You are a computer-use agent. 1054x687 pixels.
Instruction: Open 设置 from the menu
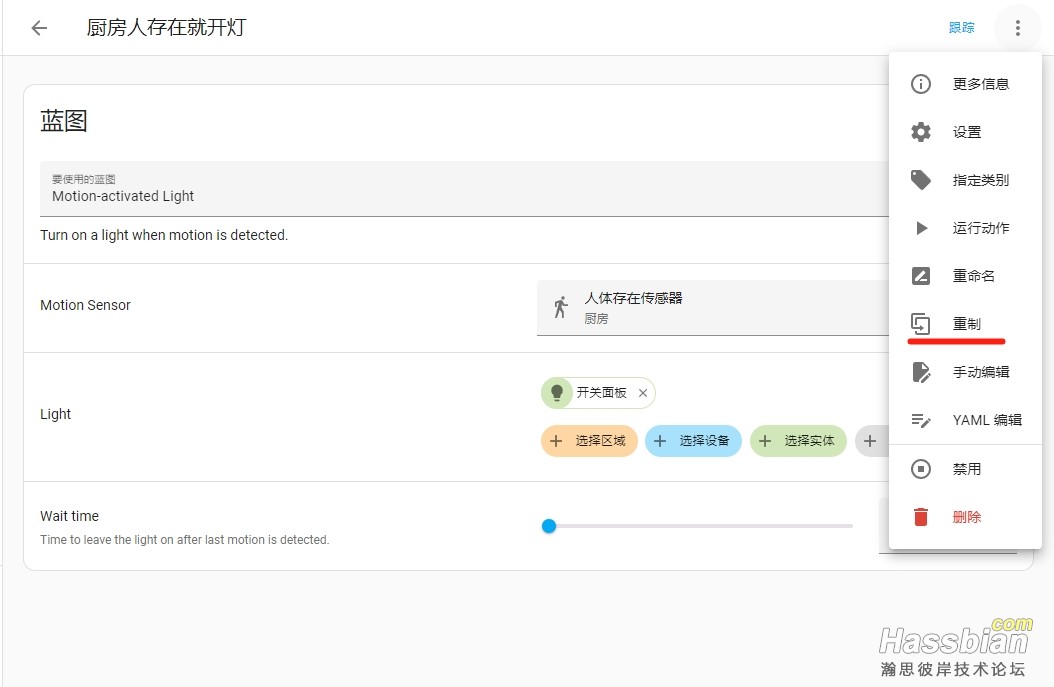pos(965,132)
